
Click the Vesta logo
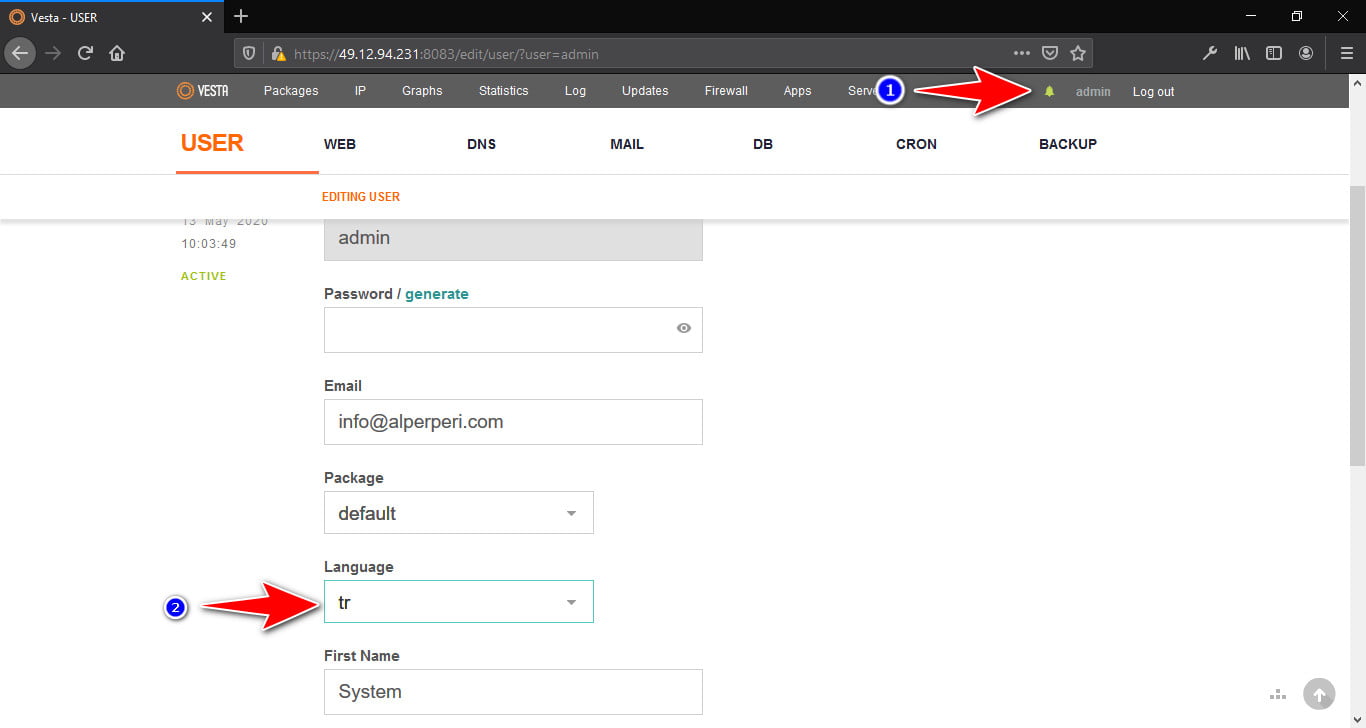(202, 90)
